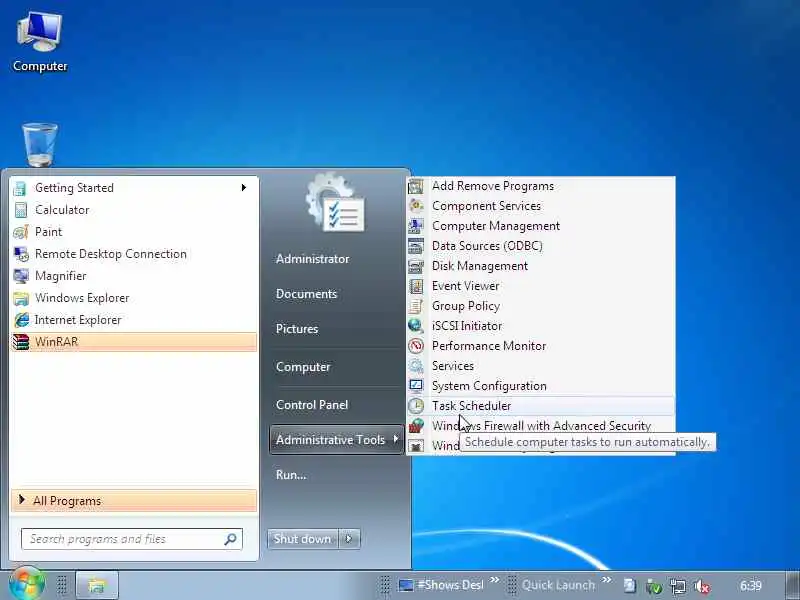
Task: Click the Services gear icon
Action: click(416, 366)
